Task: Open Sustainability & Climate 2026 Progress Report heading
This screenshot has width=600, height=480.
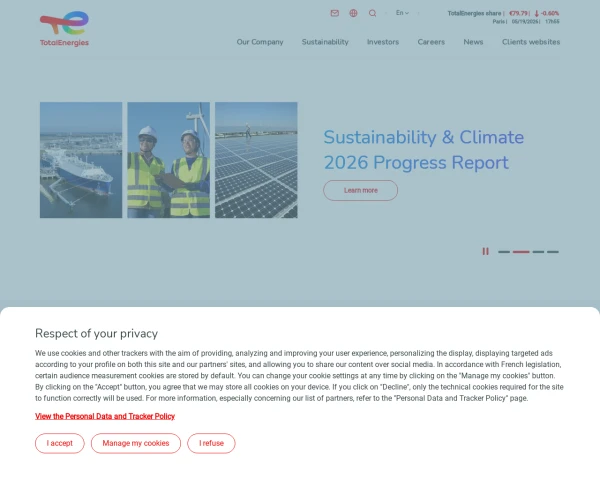Action: click(x=424, y=150)
